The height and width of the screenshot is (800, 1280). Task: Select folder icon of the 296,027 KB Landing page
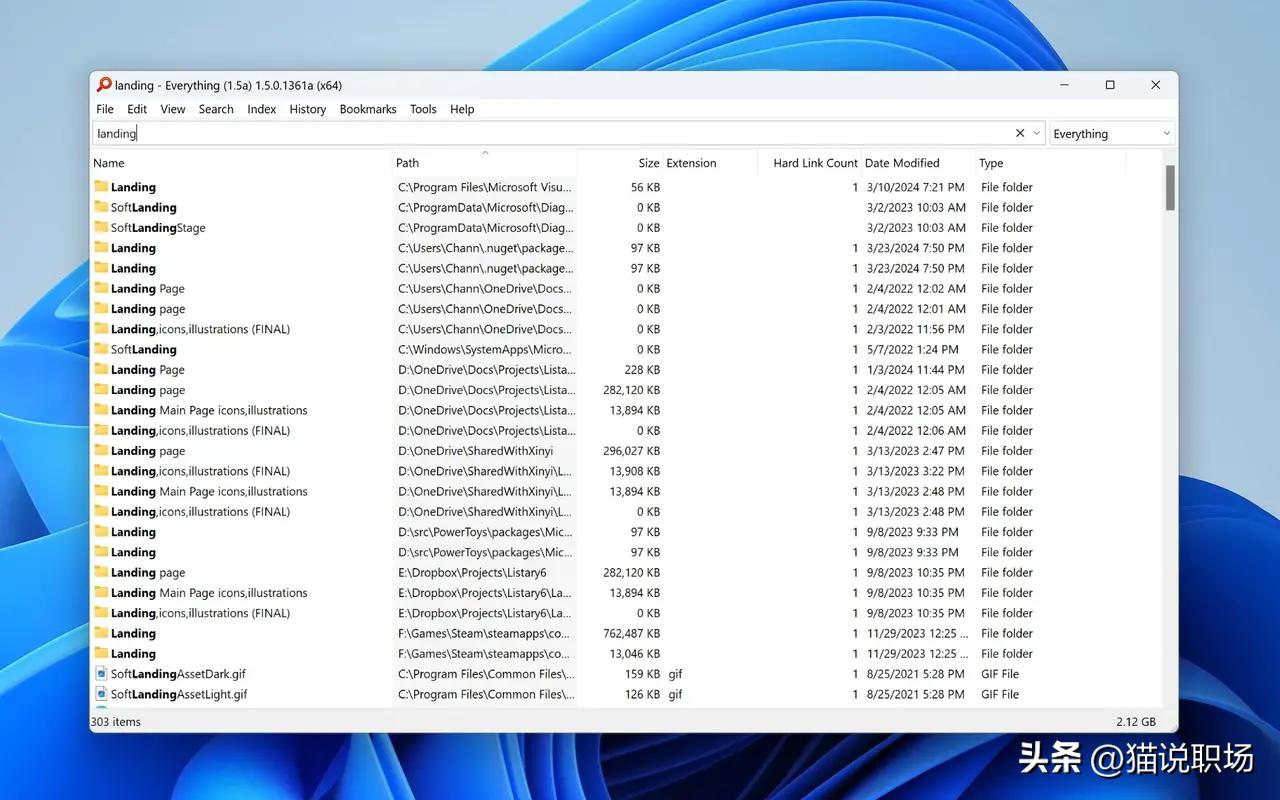coord(101,450)
